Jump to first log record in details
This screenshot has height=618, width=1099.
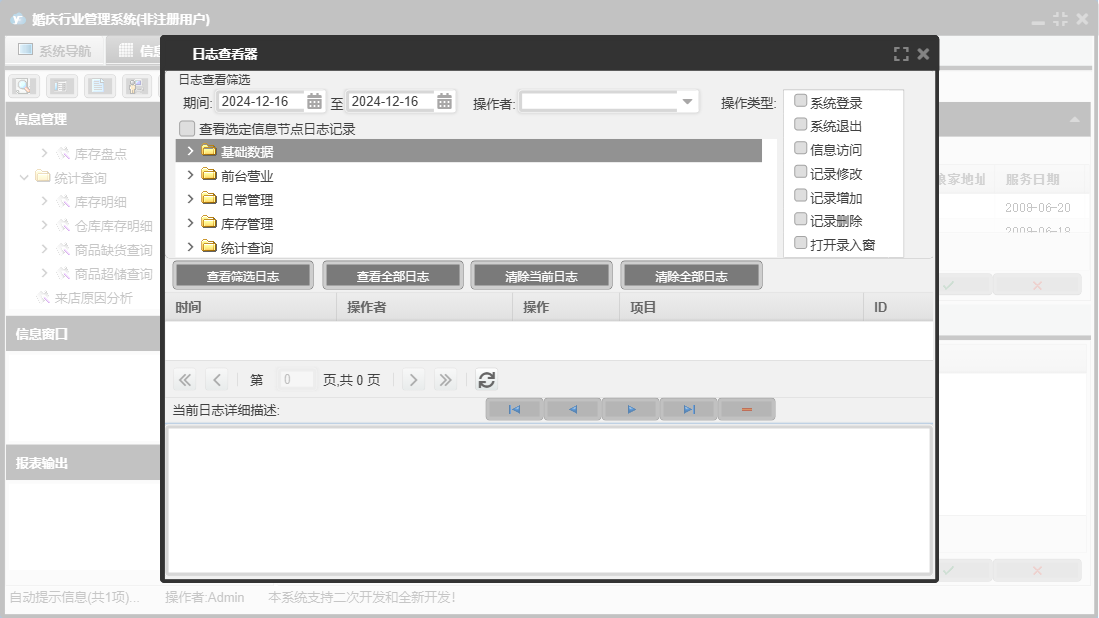click(x=514, y=409)
